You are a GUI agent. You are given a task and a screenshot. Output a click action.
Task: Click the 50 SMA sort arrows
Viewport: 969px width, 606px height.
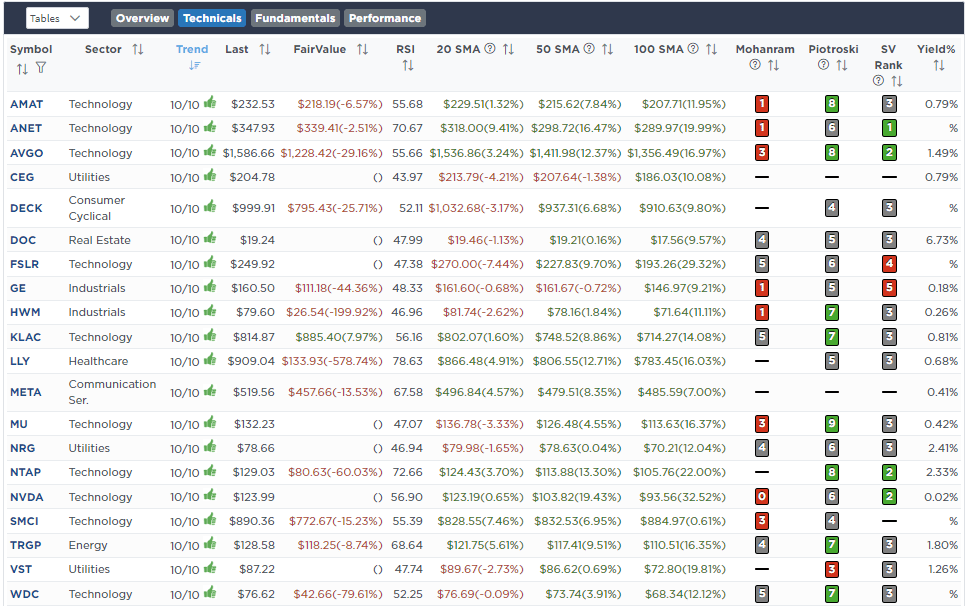coord(607,49)
